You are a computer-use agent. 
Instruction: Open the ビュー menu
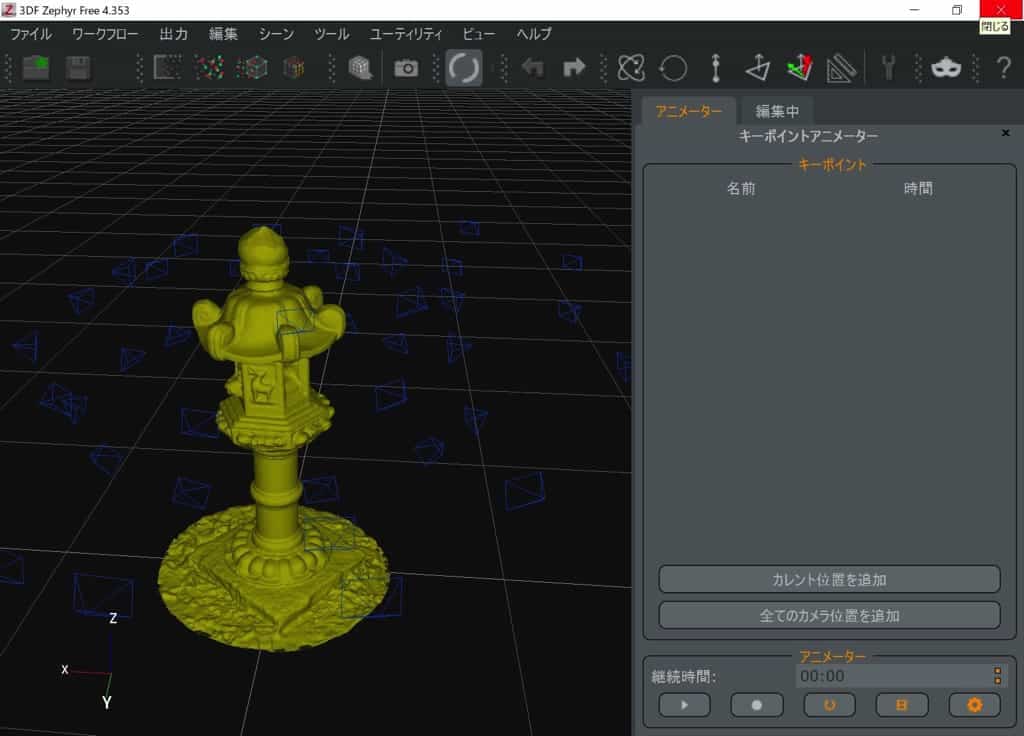click(479, 34)
